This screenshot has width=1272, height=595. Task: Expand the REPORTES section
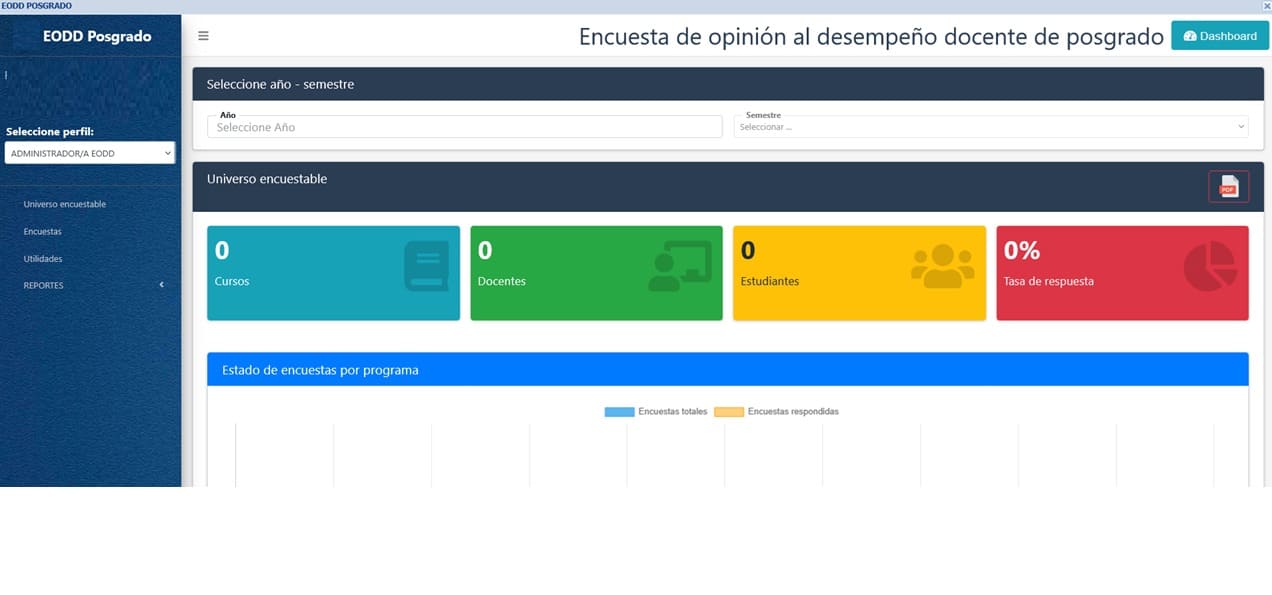[44, 284]
